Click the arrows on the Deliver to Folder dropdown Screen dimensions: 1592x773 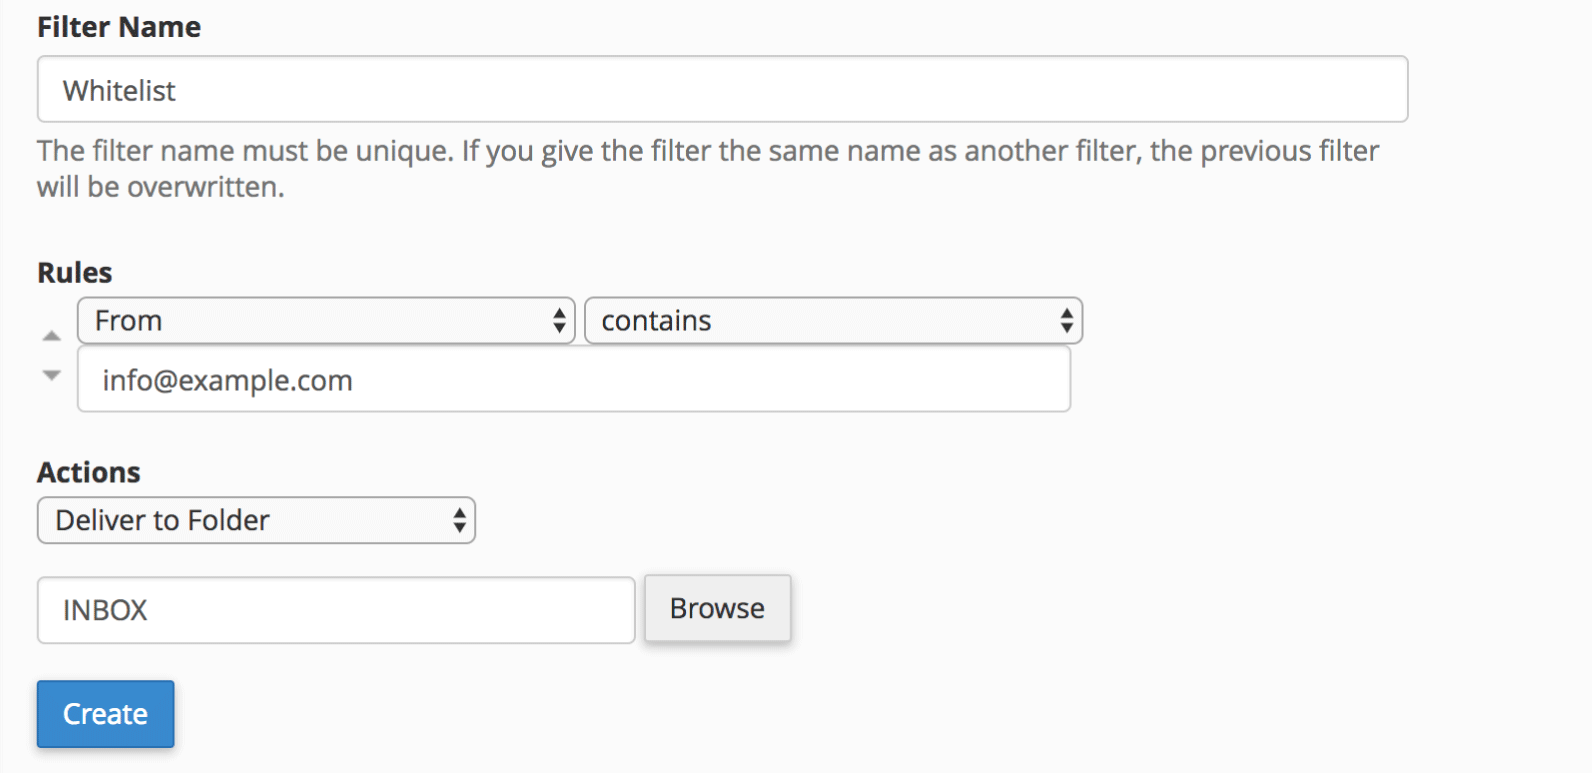pyautogui.click(x=459, y=520)
